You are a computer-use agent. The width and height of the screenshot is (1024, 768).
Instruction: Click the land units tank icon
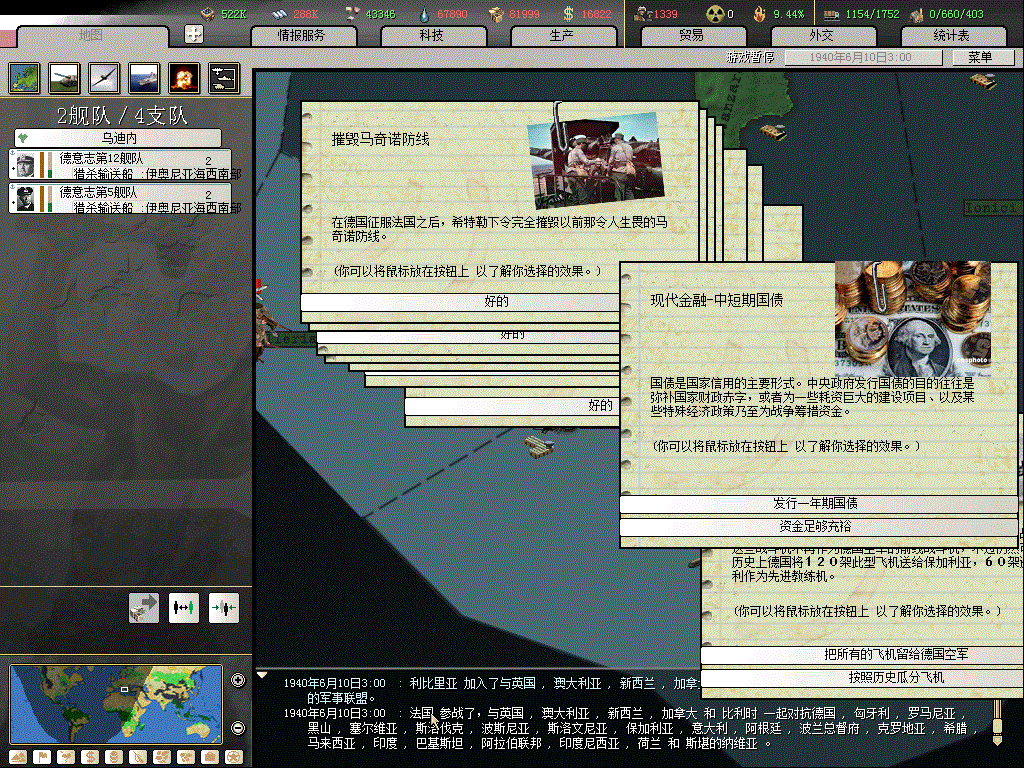pos(64,78)
